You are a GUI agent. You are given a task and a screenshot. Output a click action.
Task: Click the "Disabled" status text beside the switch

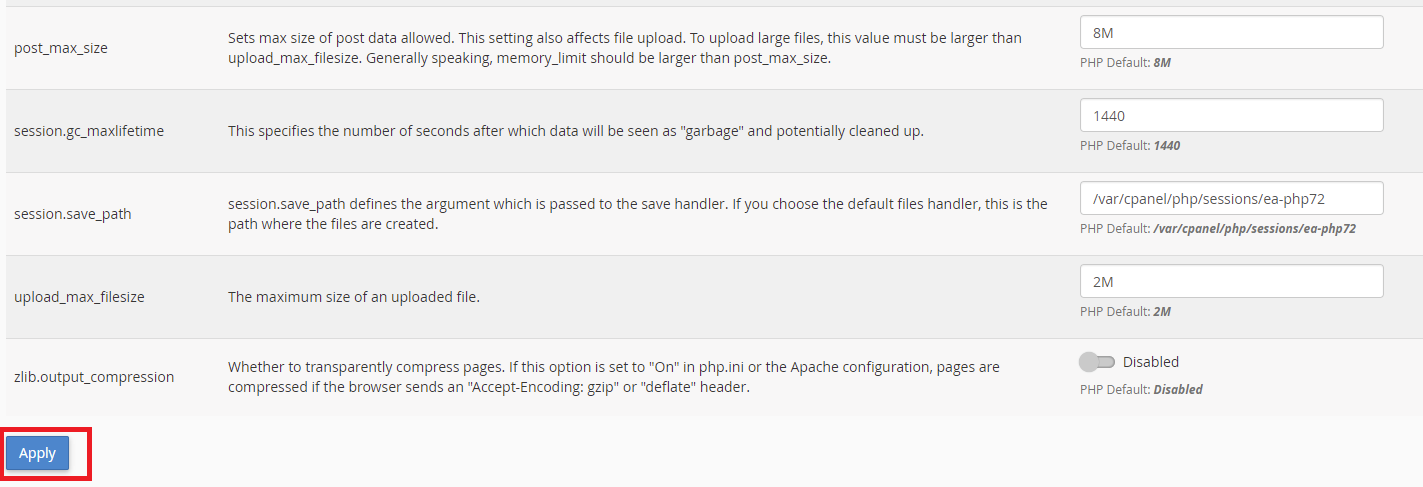(1151, 362)
